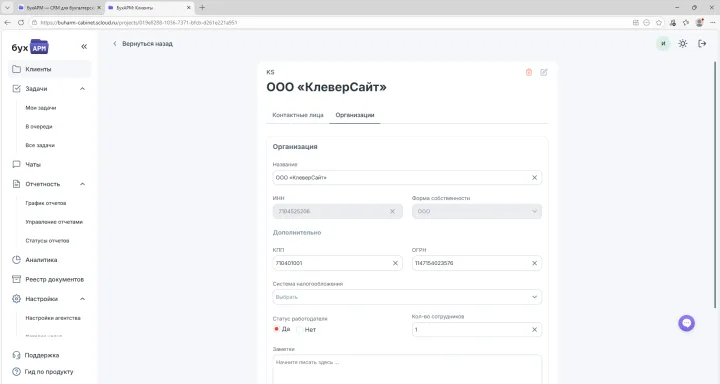Screen dimensions: 720x384
Task: Switch to Контактные лица tab
Action: click(x=298, y=115)
